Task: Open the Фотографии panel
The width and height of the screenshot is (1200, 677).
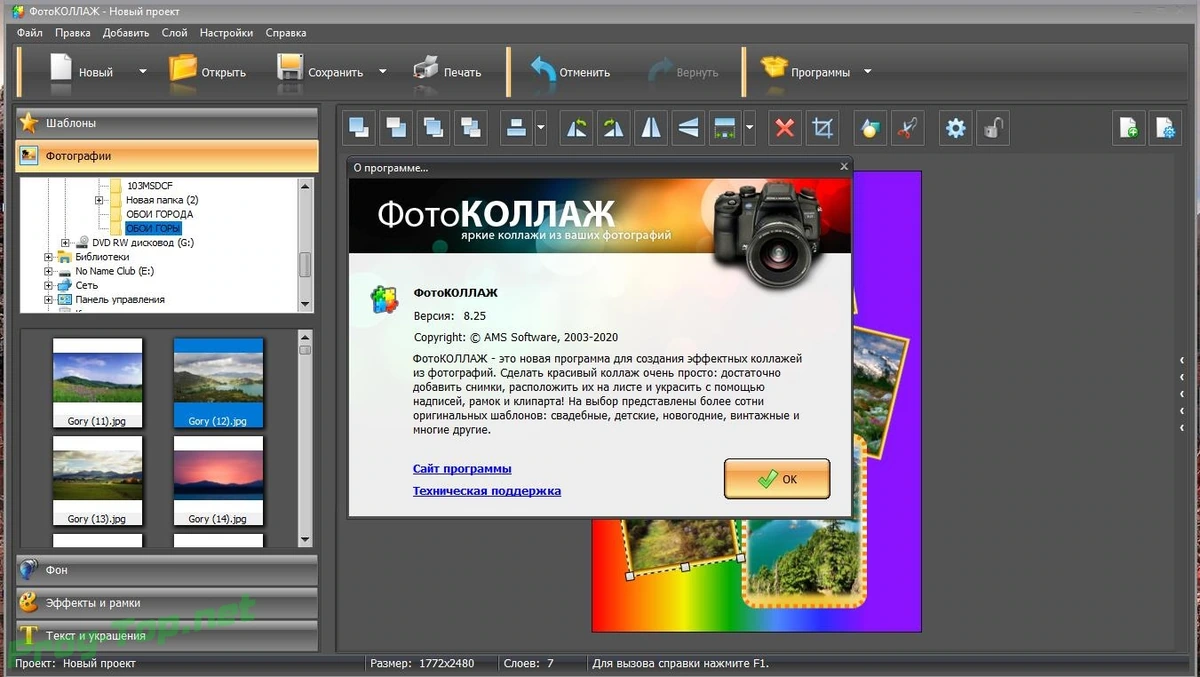Action: 167,156
